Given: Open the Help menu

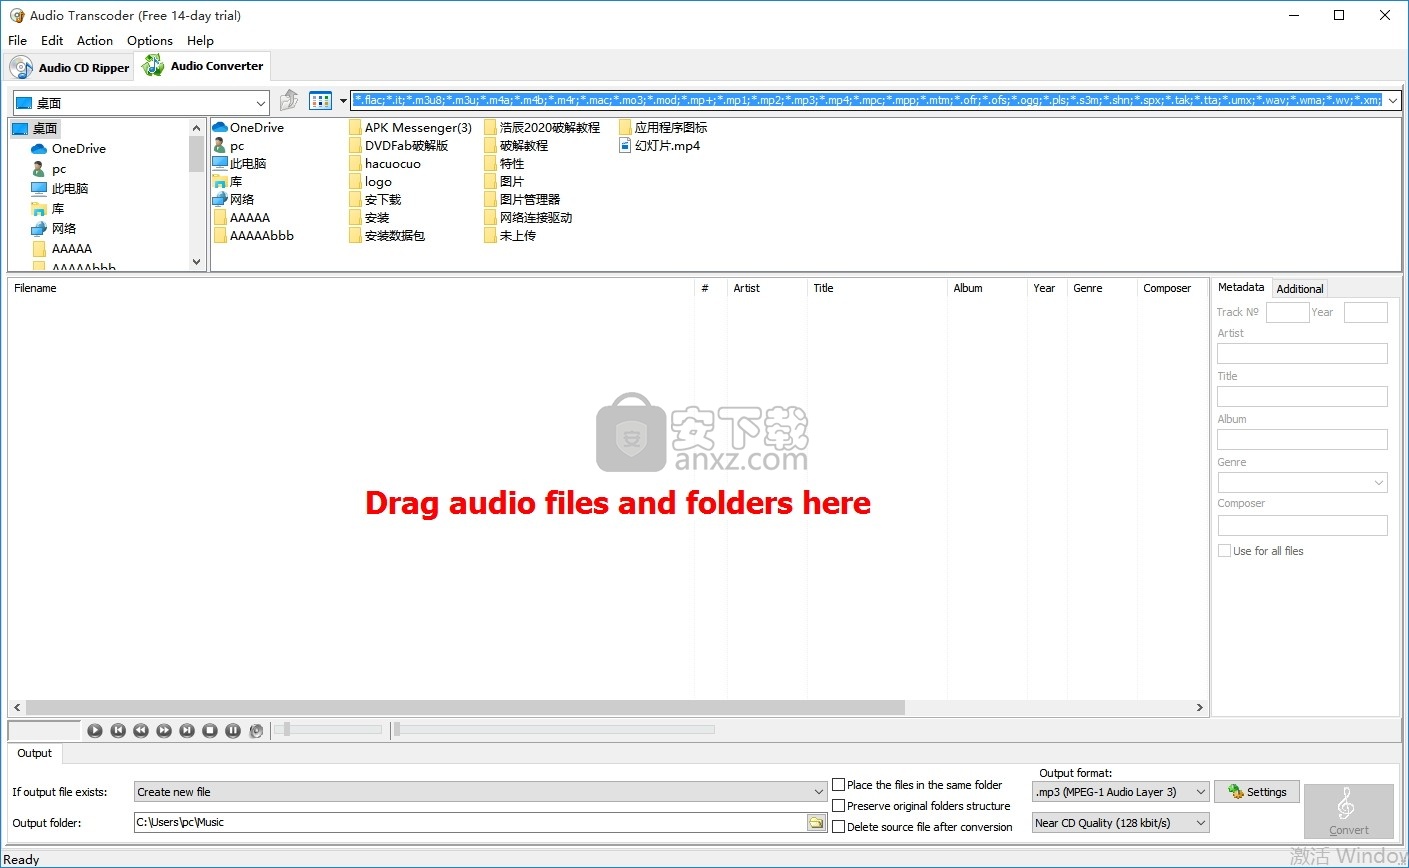Looking at the screenshot, I should coord(200,40).
